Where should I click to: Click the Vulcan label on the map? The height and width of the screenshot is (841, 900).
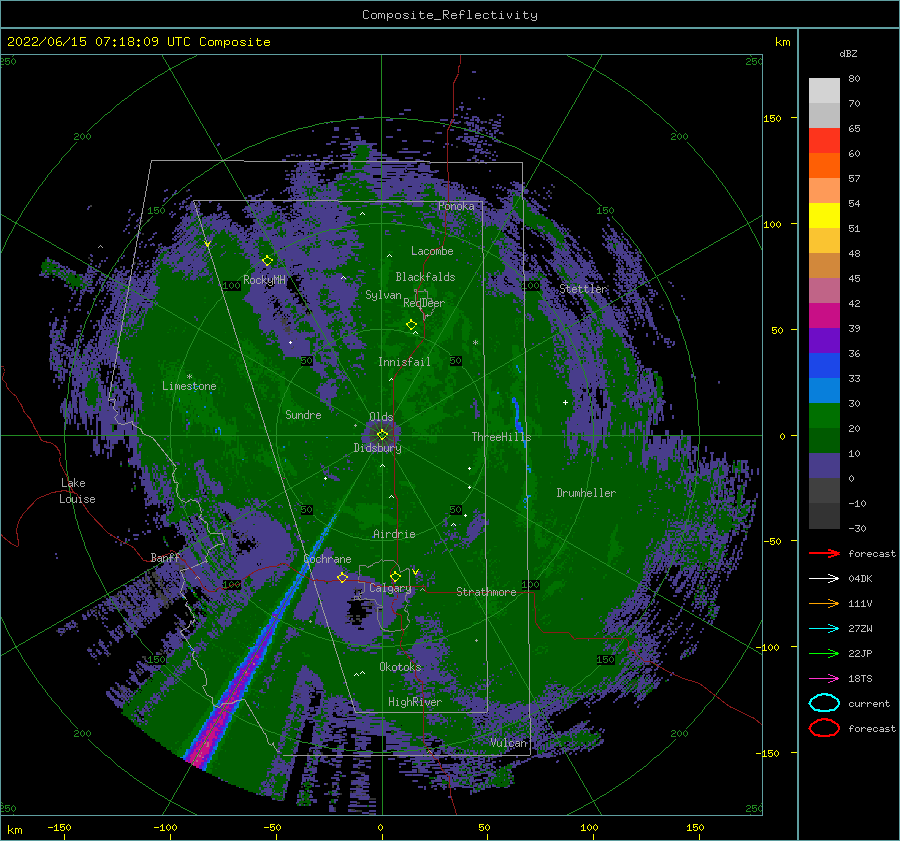coord(509,743)
